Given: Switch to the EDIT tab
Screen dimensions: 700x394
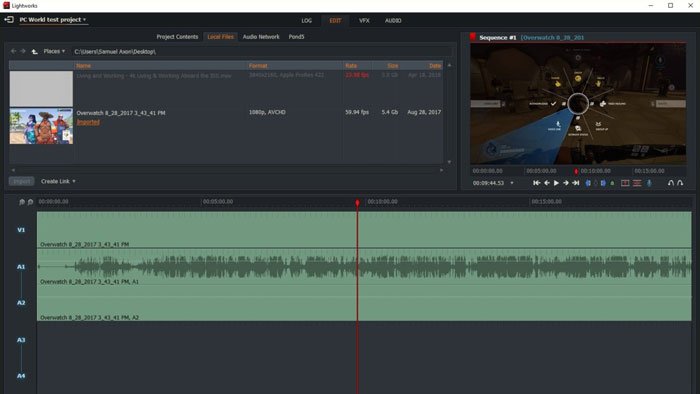Looking at the screenshot, I should coord(335,21).
